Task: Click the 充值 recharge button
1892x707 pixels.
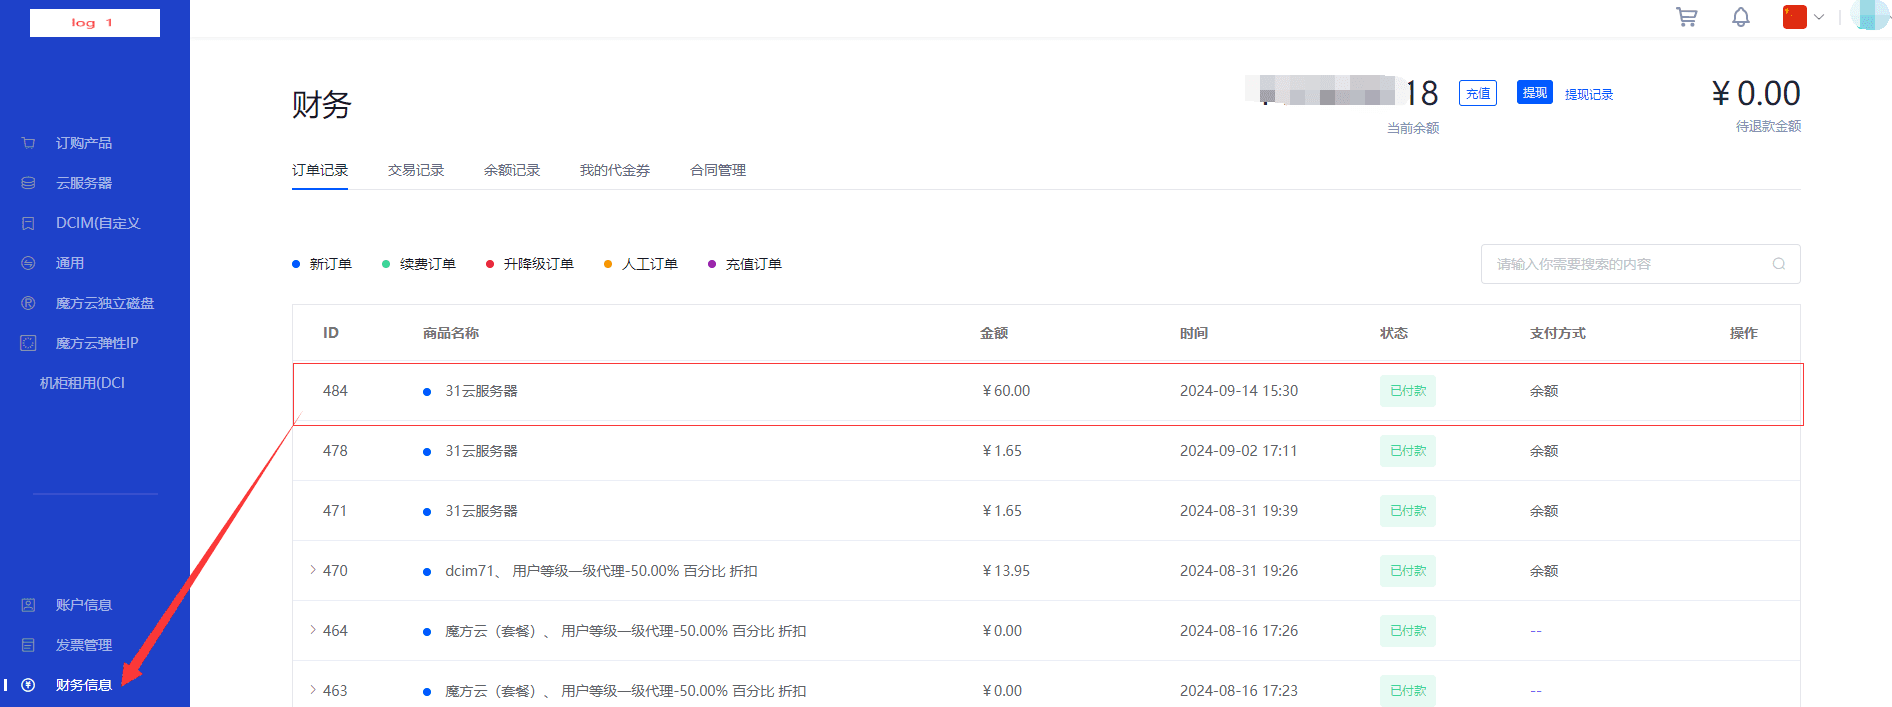Action: pyautogui.click(x=1478, y=93)
